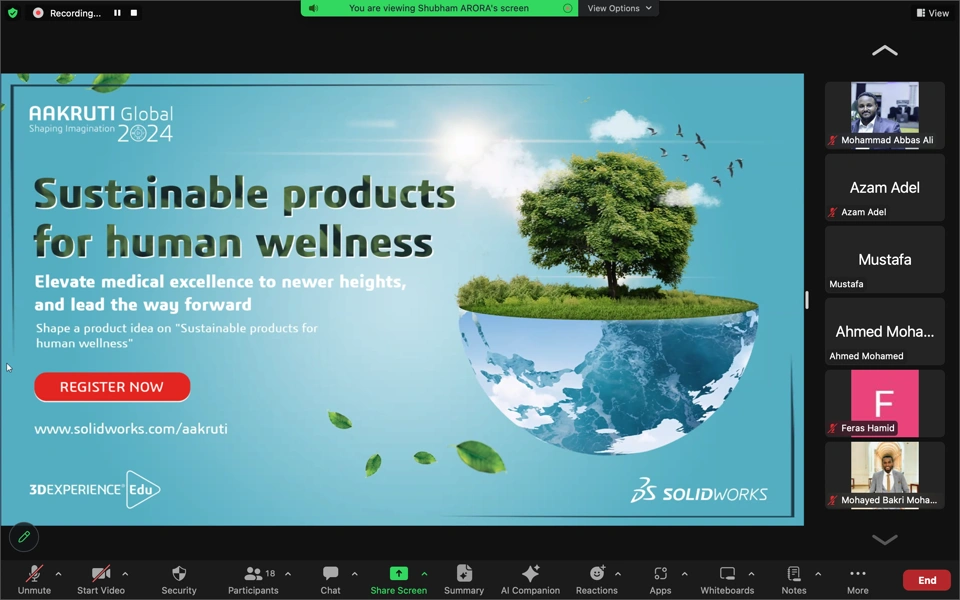Expand Share Screen options arrow
This screenshot has width=960, height=600.
pyautogui.click(x=424, y=574)
